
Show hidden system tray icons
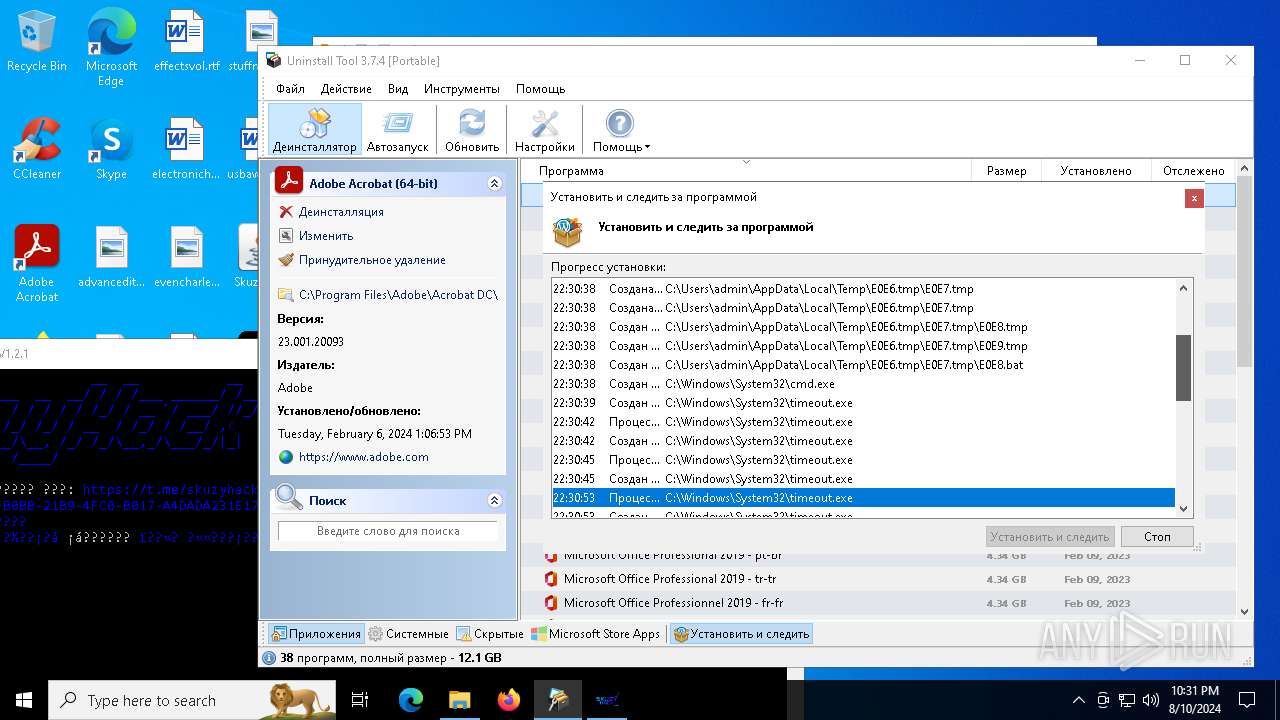click(1078, 700)
